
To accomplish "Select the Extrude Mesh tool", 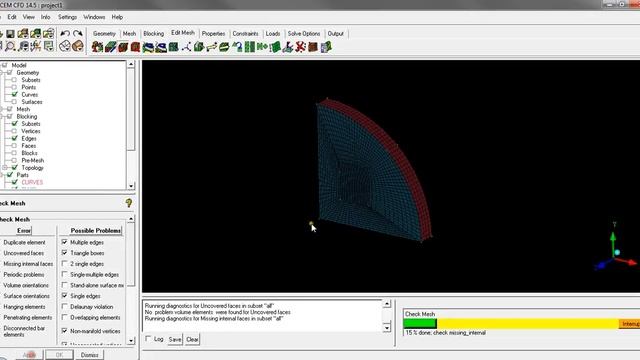I will [110, 47].
